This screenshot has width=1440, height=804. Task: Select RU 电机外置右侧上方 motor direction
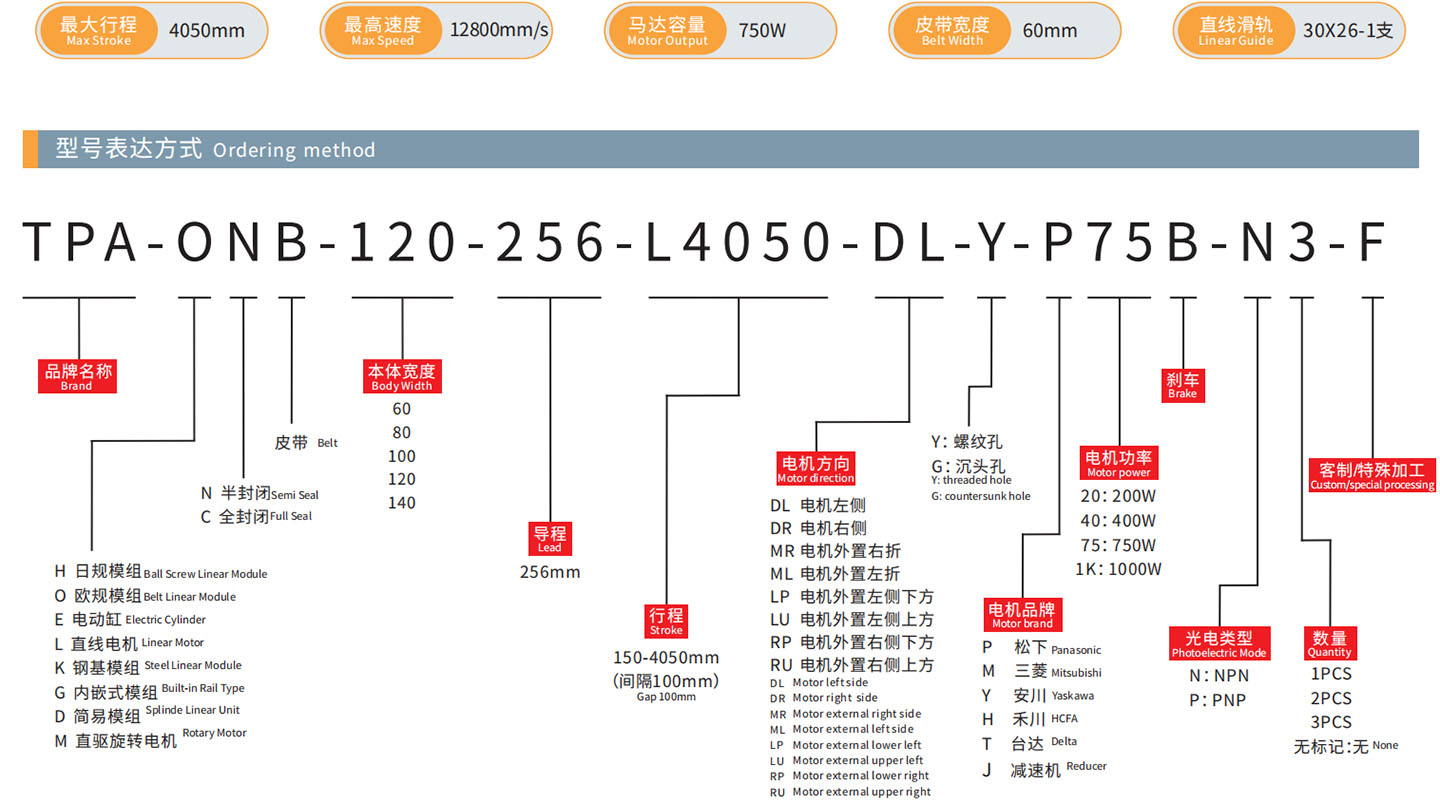point(852,665)
